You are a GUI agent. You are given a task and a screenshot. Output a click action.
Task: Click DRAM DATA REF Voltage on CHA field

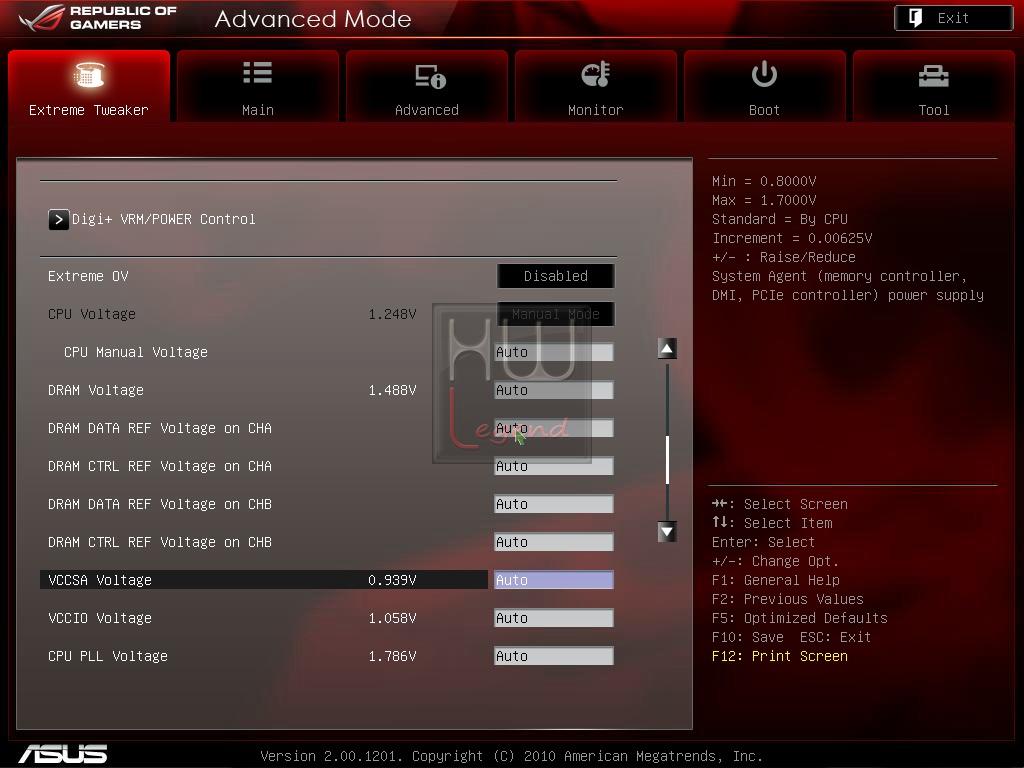(x=554, y=428)
